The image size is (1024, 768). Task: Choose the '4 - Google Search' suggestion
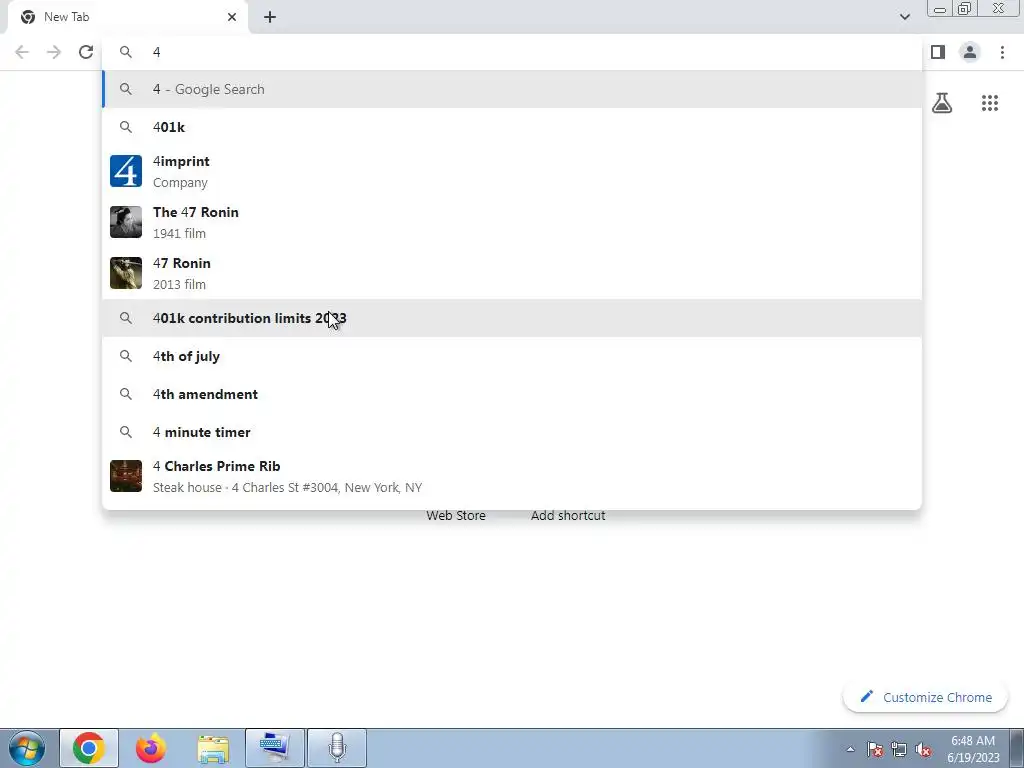(x=512, y=89)
